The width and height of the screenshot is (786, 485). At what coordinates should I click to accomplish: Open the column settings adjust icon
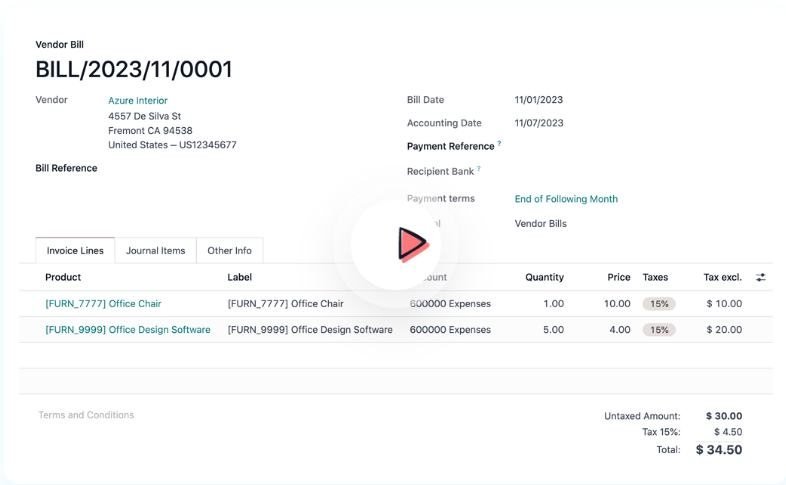click(760, 277)
